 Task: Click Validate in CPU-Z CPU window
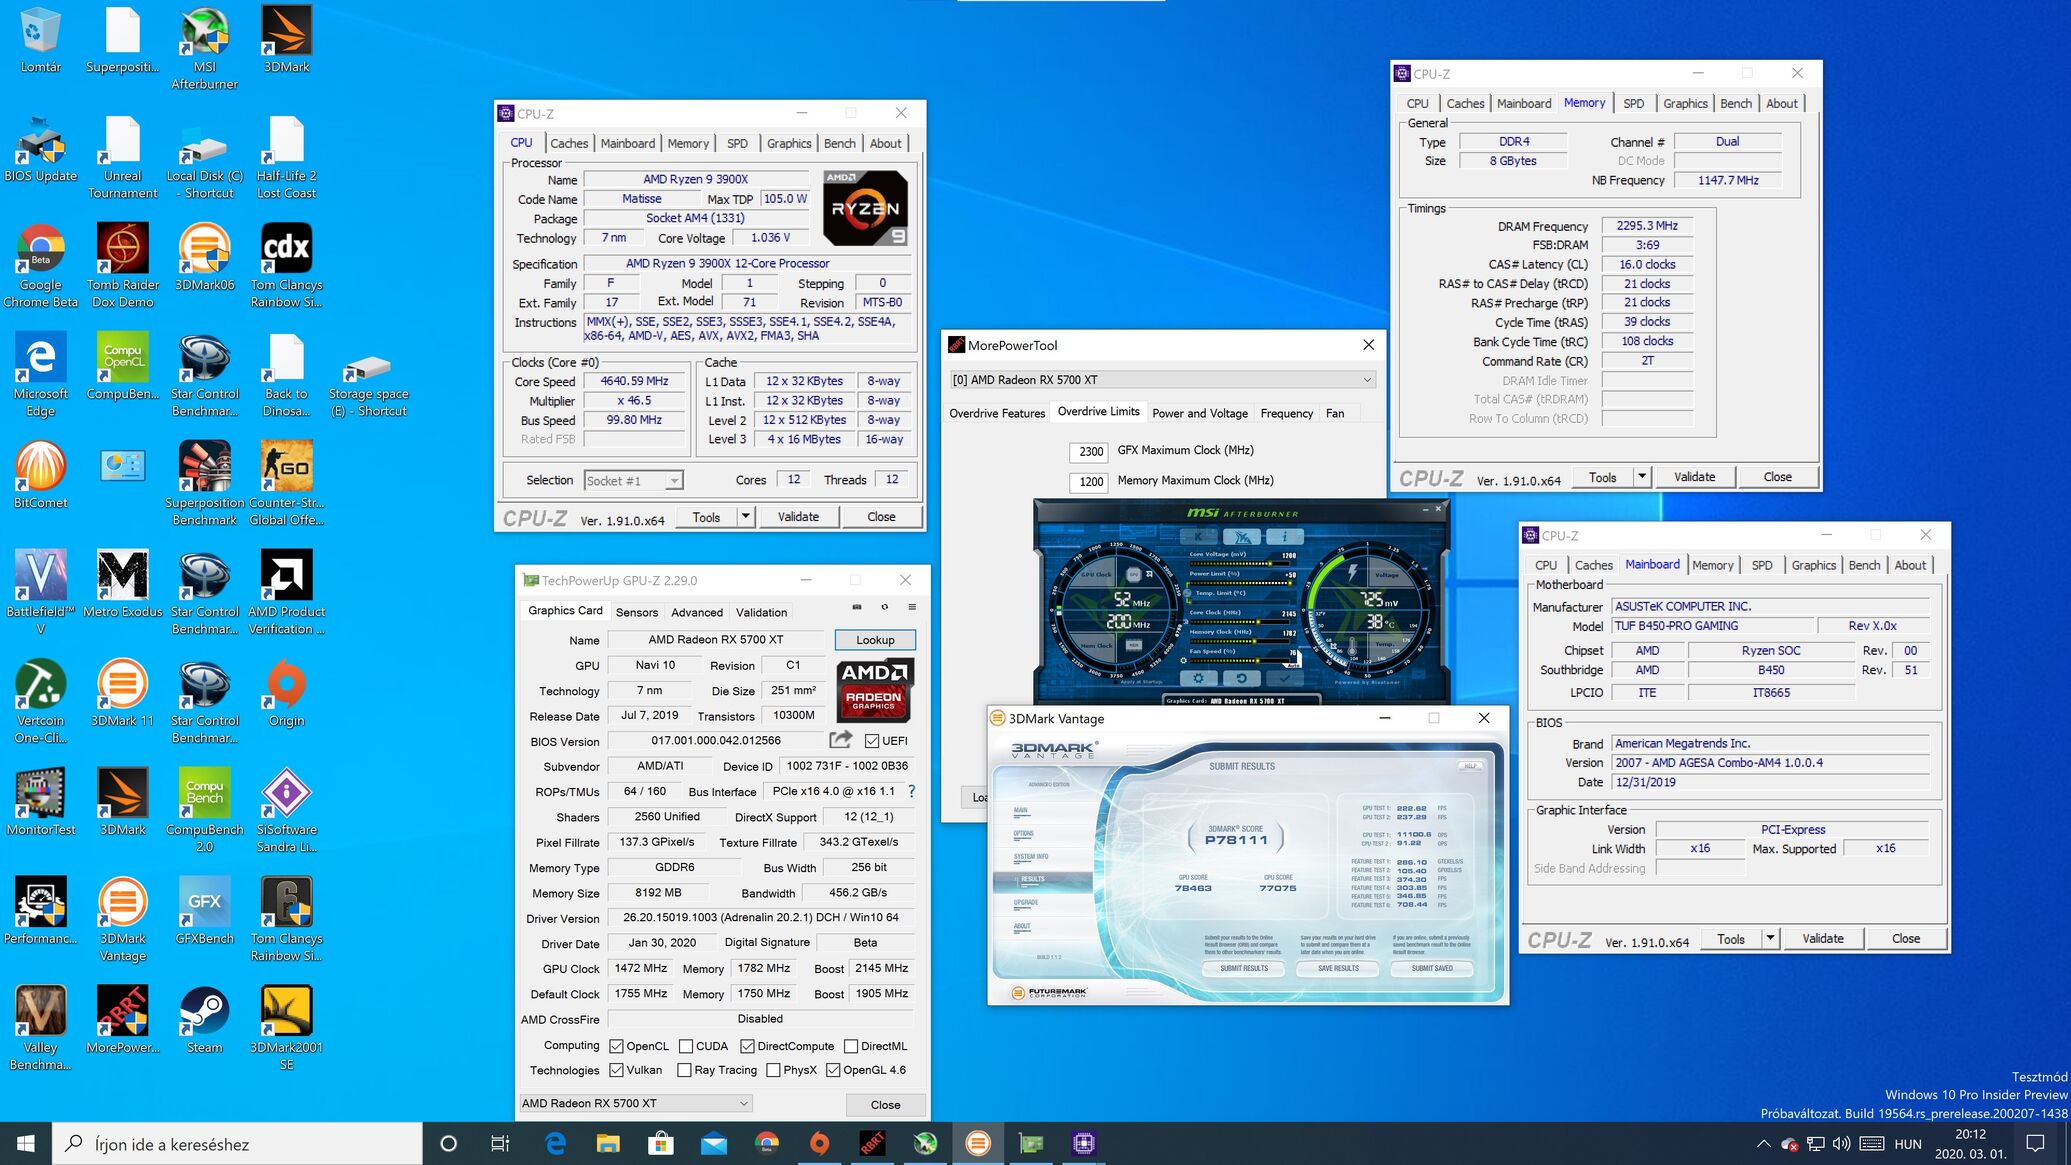798,517
